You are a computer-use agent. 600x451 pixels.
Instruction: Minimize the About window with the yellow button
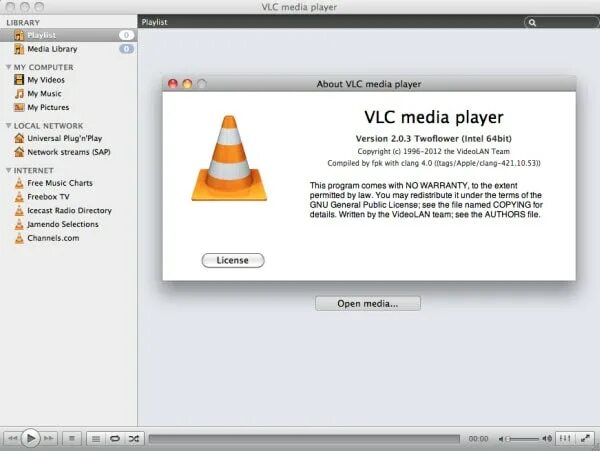pos(187,84)
